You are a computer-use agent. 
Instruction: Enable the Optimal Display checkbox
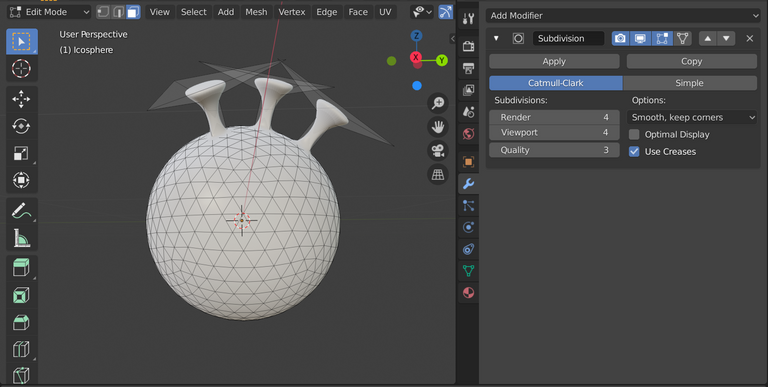pyautogui.click(x=634, y=134)
